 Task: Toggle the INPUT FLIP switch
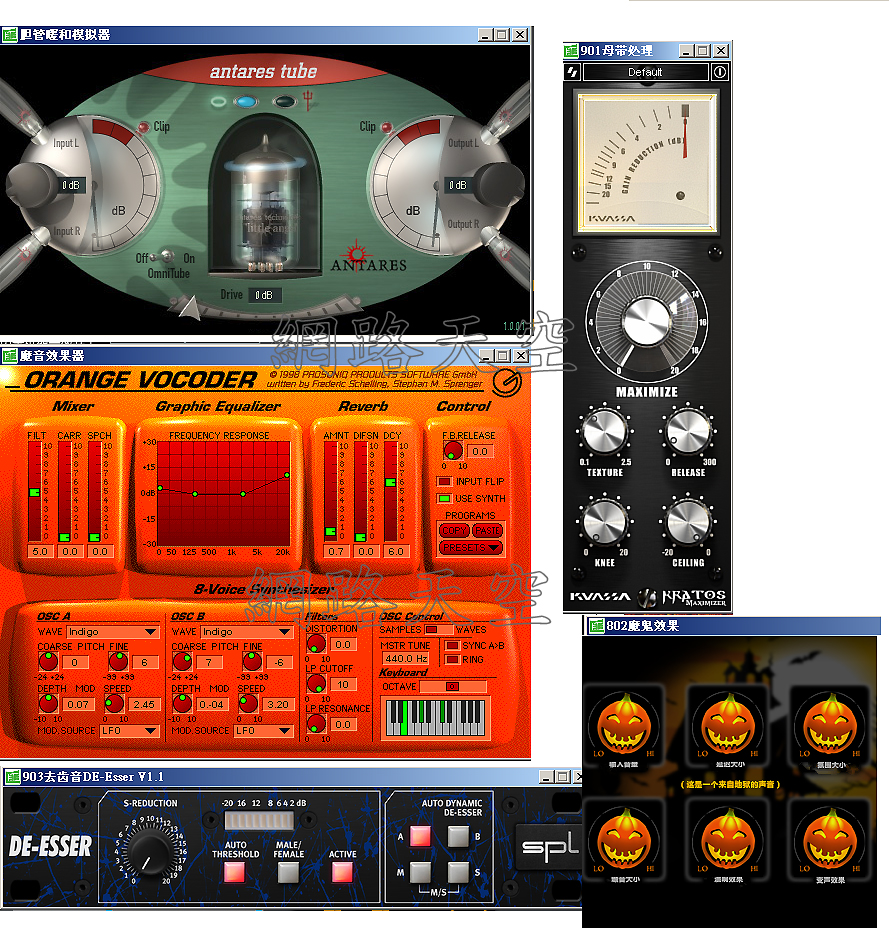445,482
